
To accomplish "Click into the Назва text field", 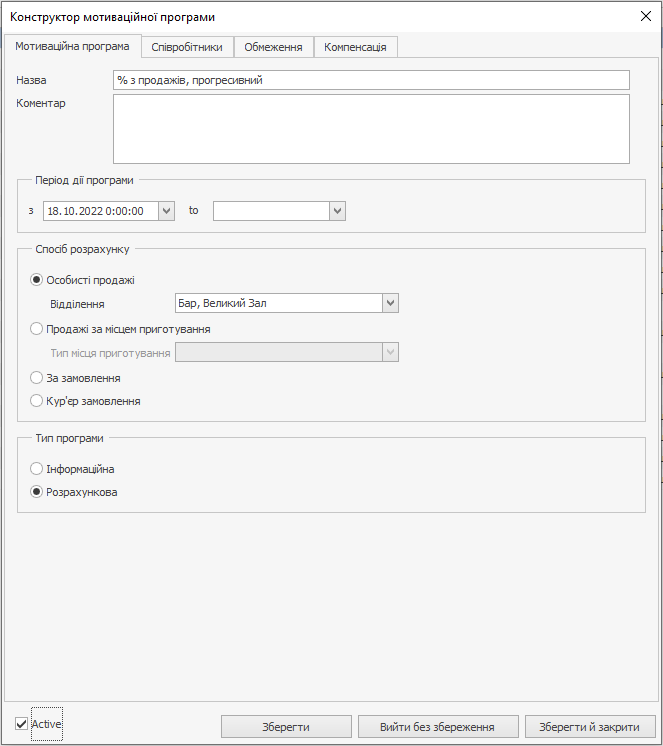I will pos(371,80).
